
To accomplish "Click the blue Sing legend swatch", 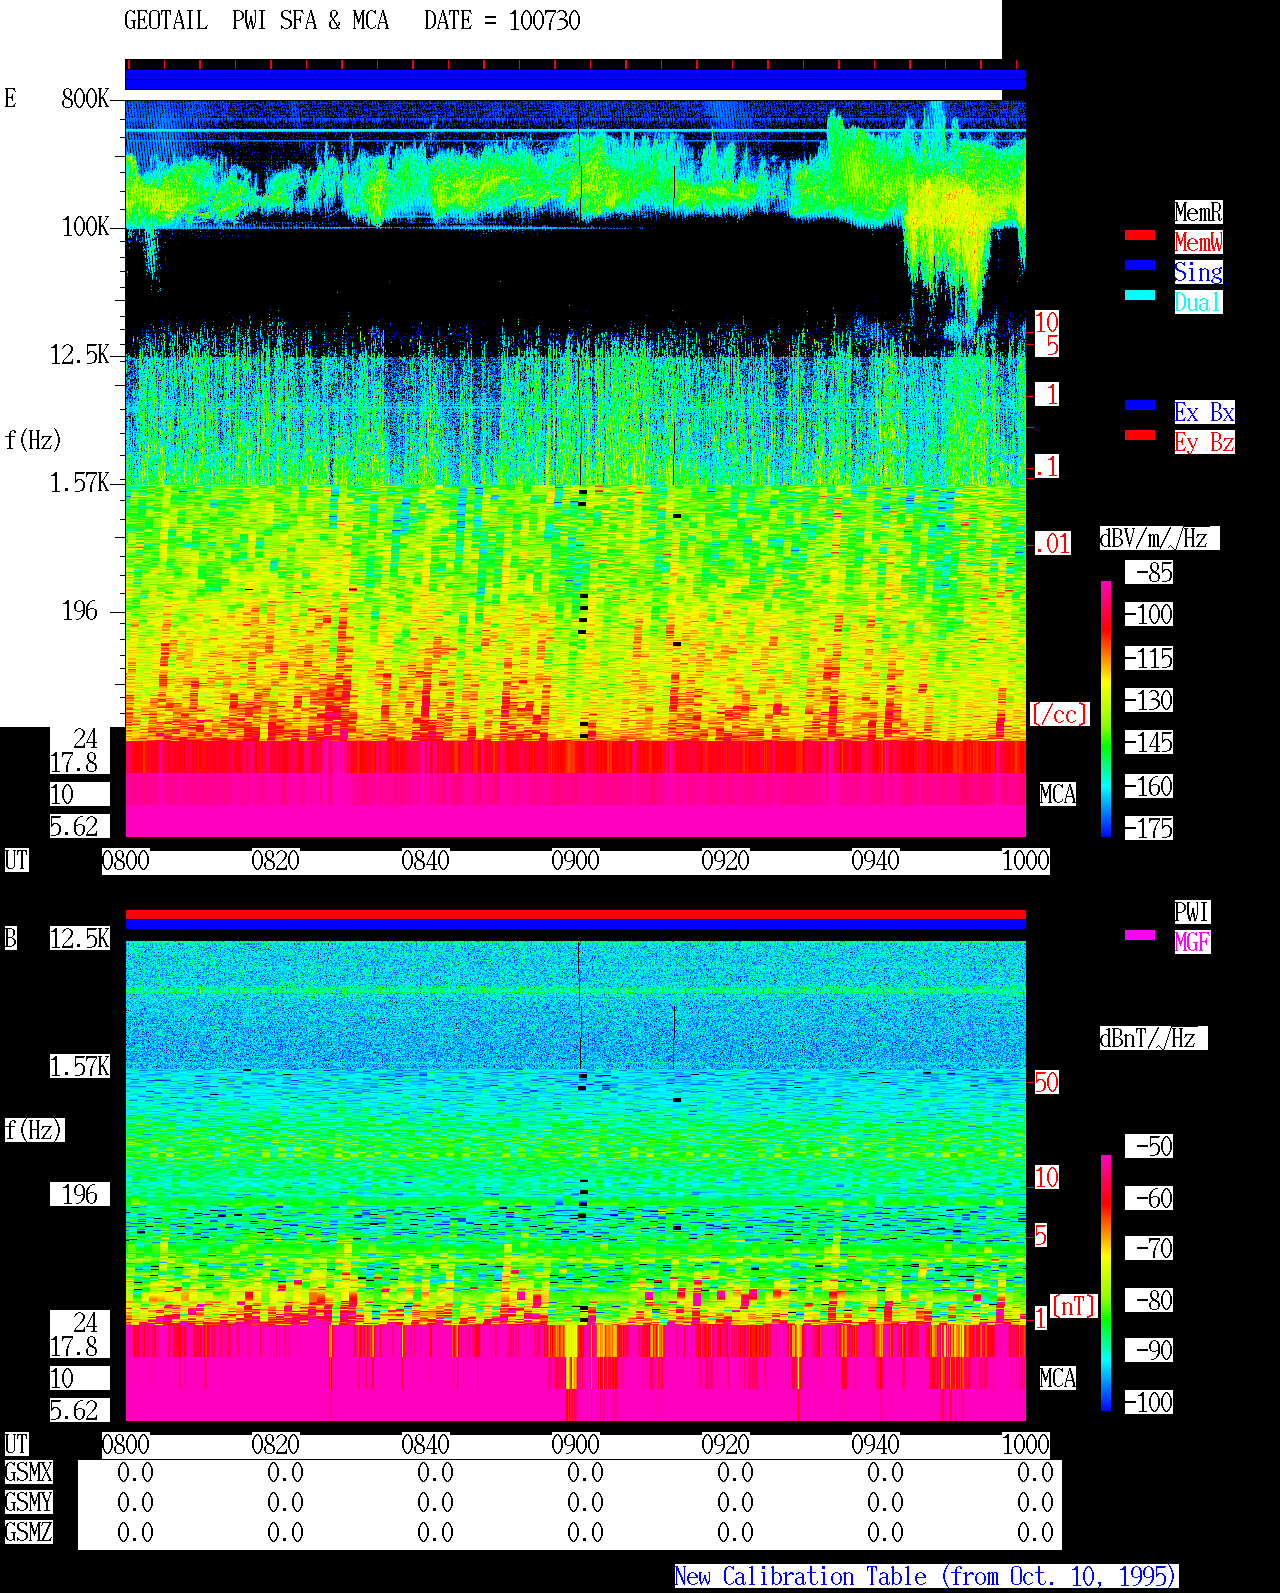I will pos(1140,265).
